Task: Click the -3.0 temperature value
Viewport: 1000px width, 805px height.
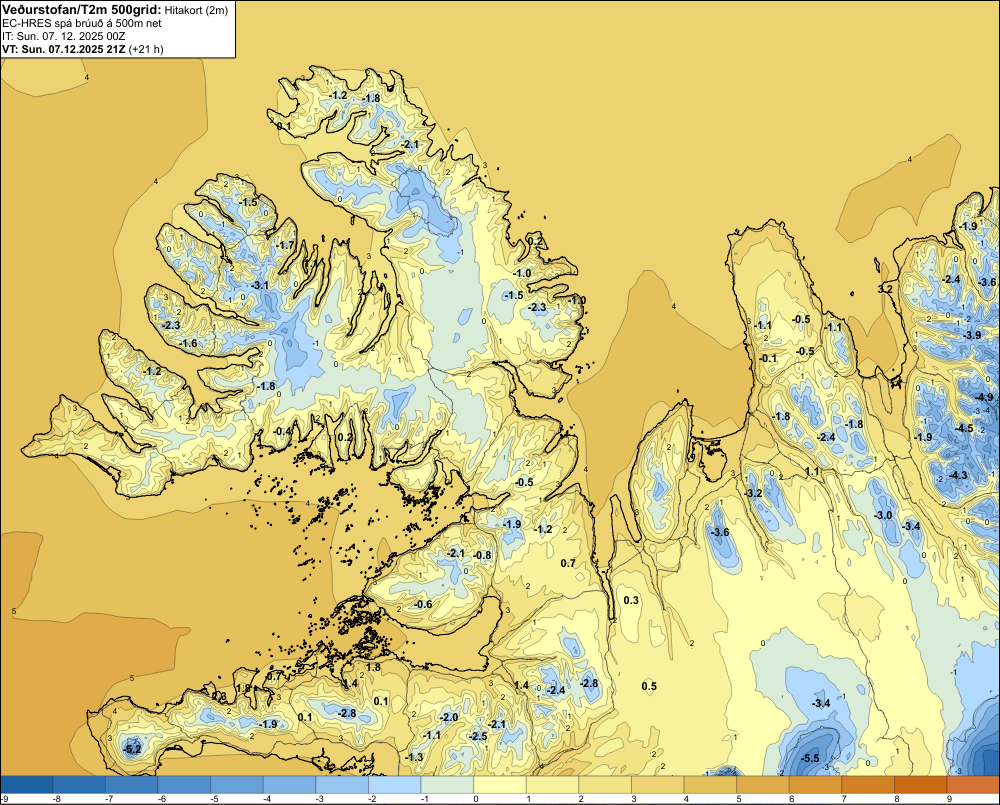Action: pyautogui.click(x=883, y=515)
